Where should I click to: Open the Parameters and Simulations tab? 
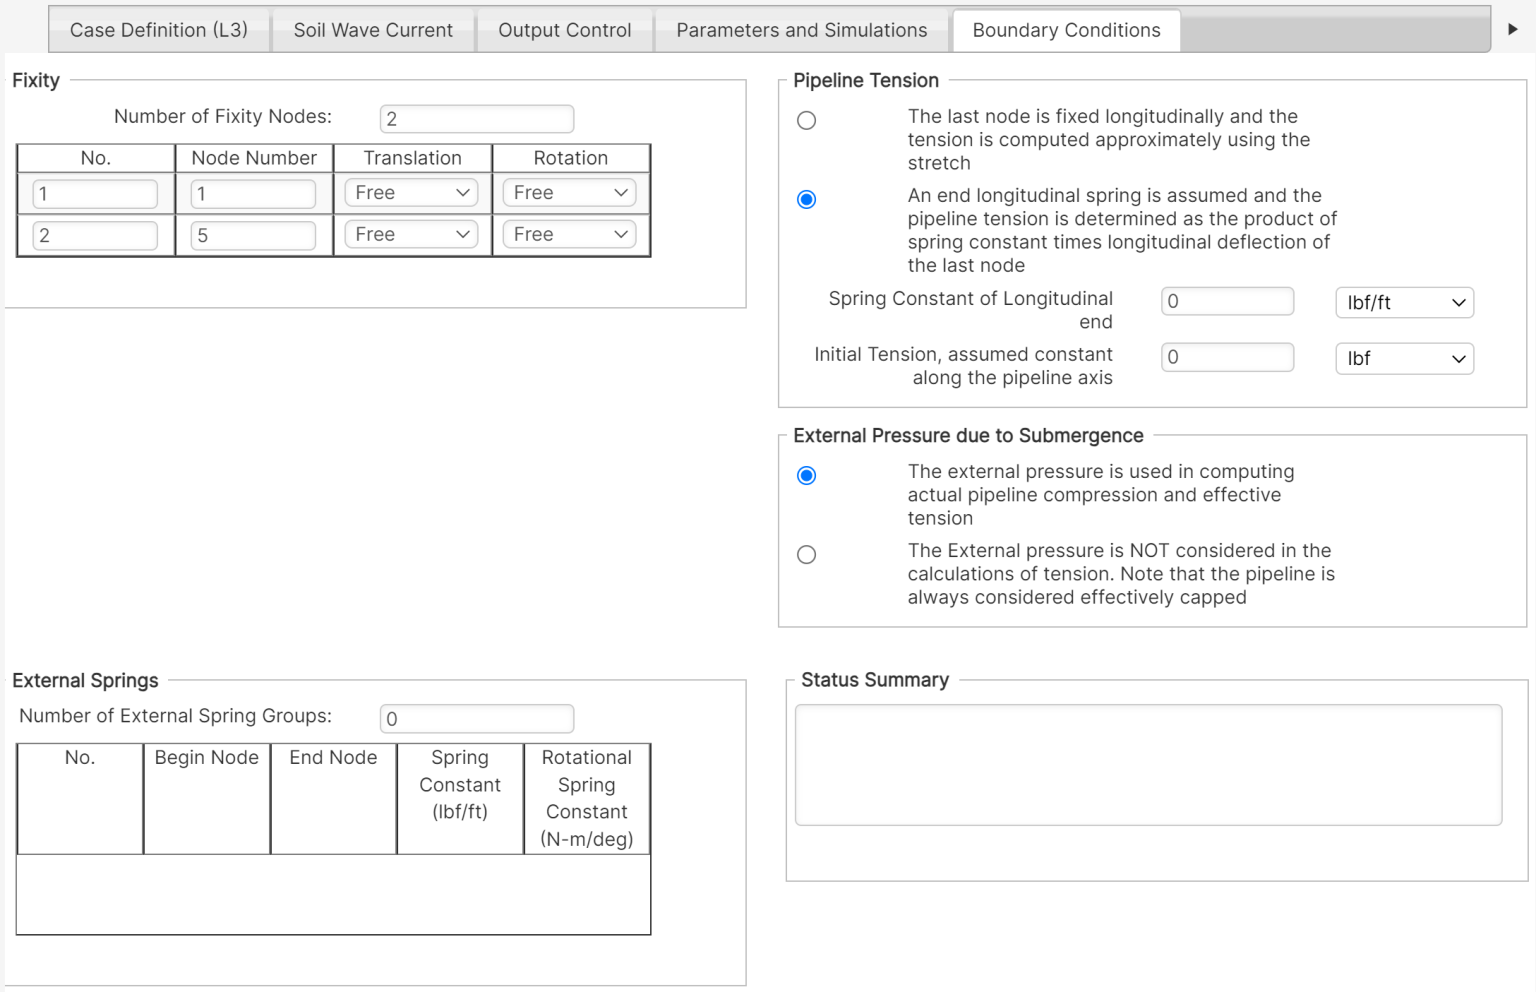pos(800,30)
